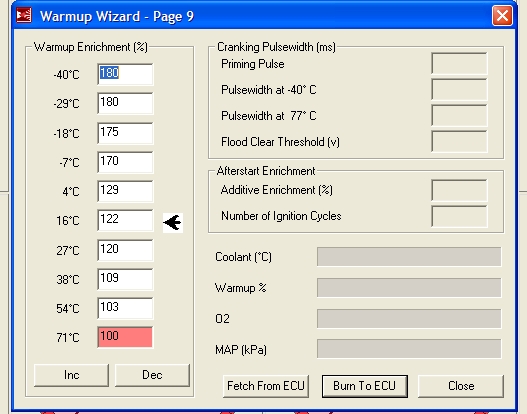Viewport: 527px width, 414px height.
Task: Select the 16°C field showing 122
Action: [125, 220]
